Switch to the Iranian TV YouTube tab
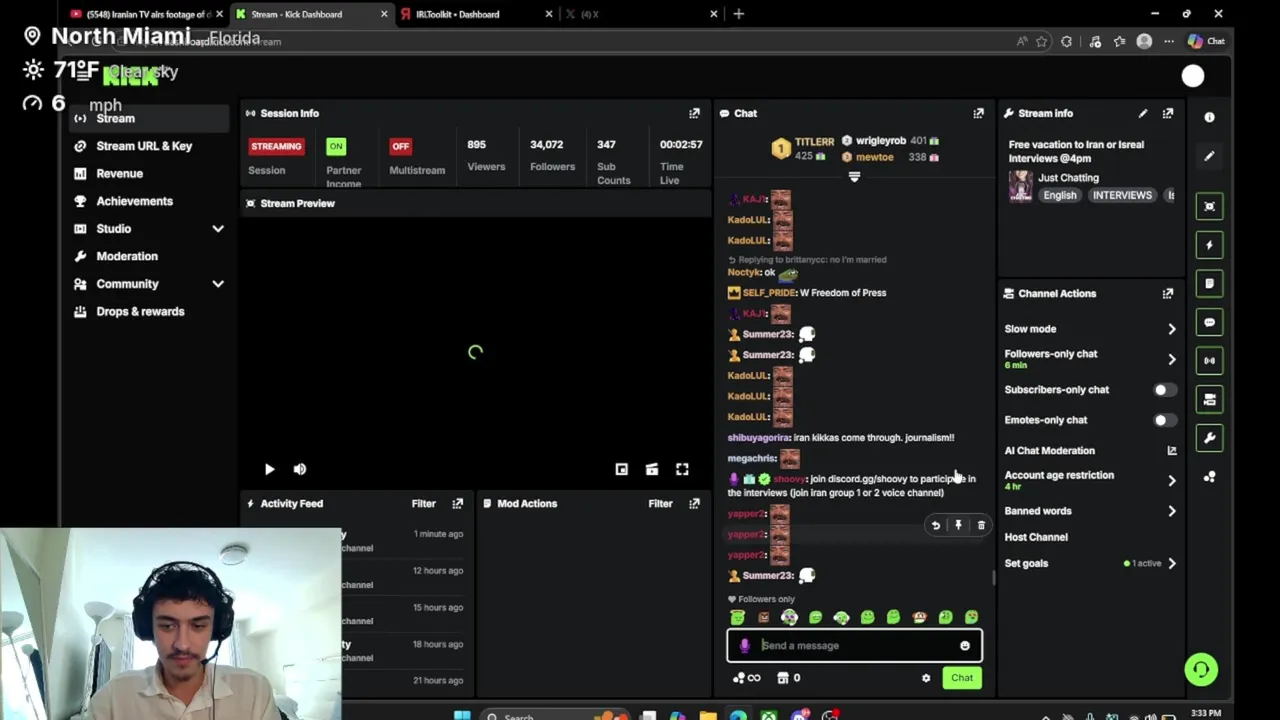The height and width of the screenshot is (720, 1280). pos(148,14)
